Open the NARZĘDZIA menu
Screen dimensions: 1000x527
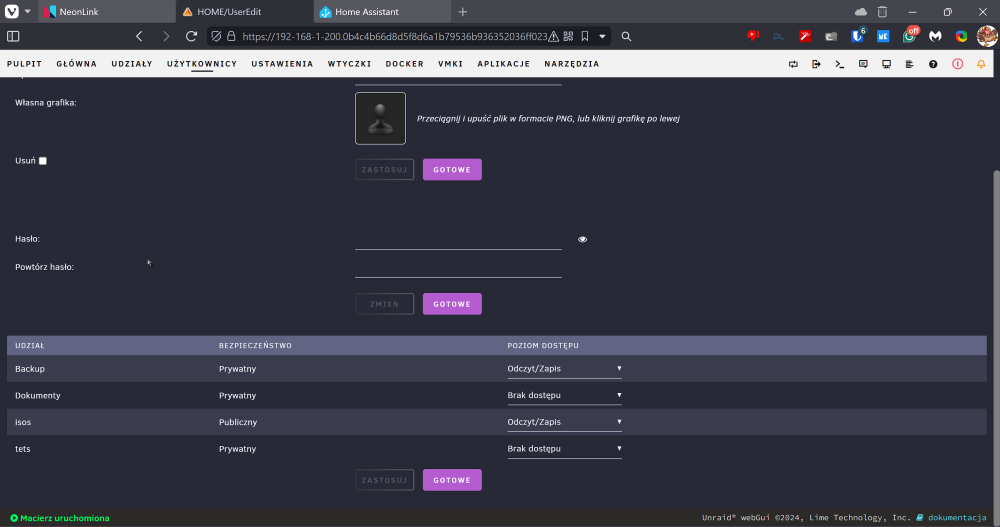pos(572,64)
